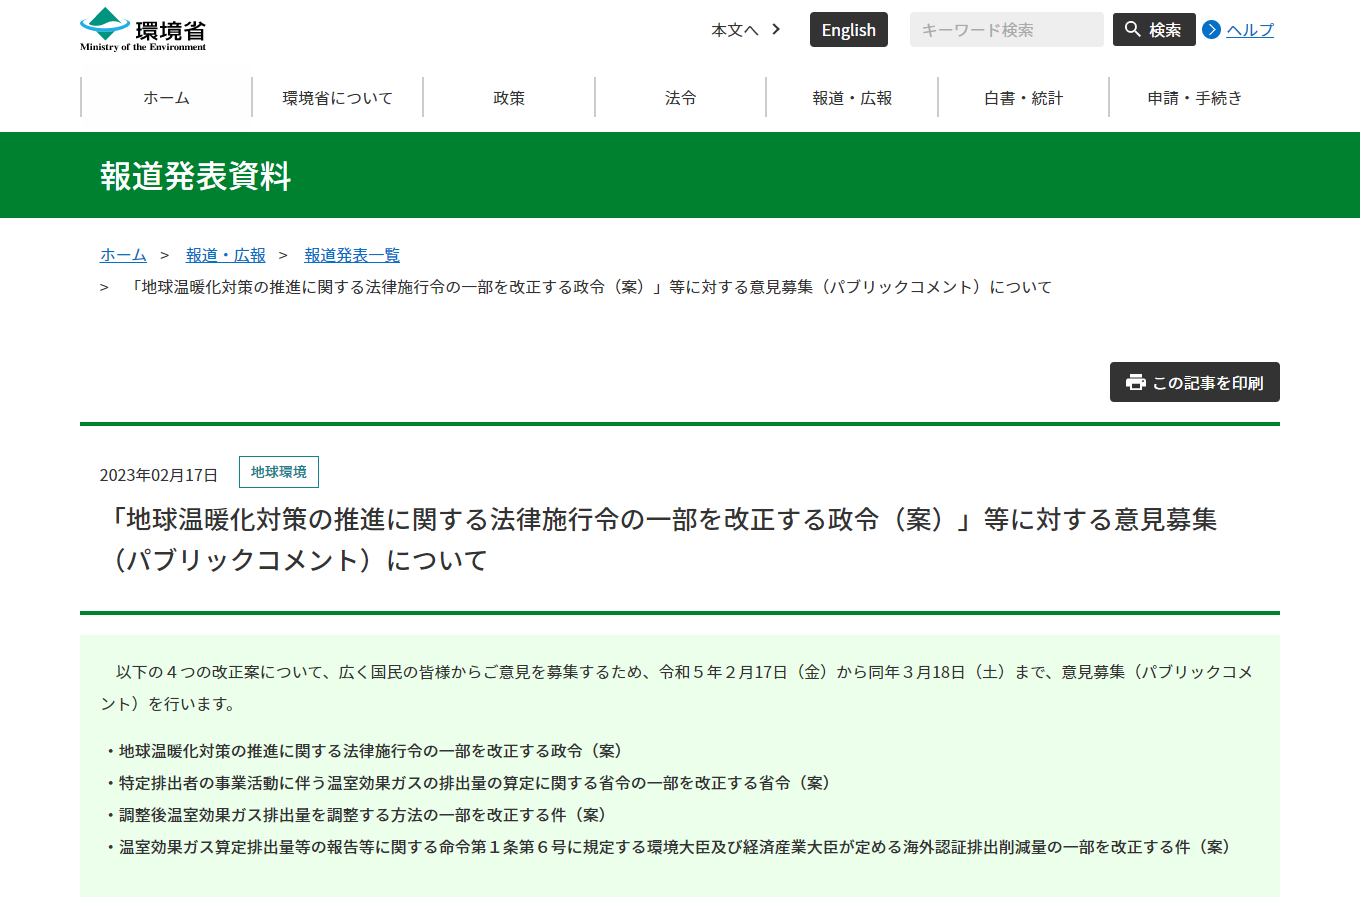1360x920 pixels.
Task: Open the 環境省について menu item
Action: pos(338,98)
